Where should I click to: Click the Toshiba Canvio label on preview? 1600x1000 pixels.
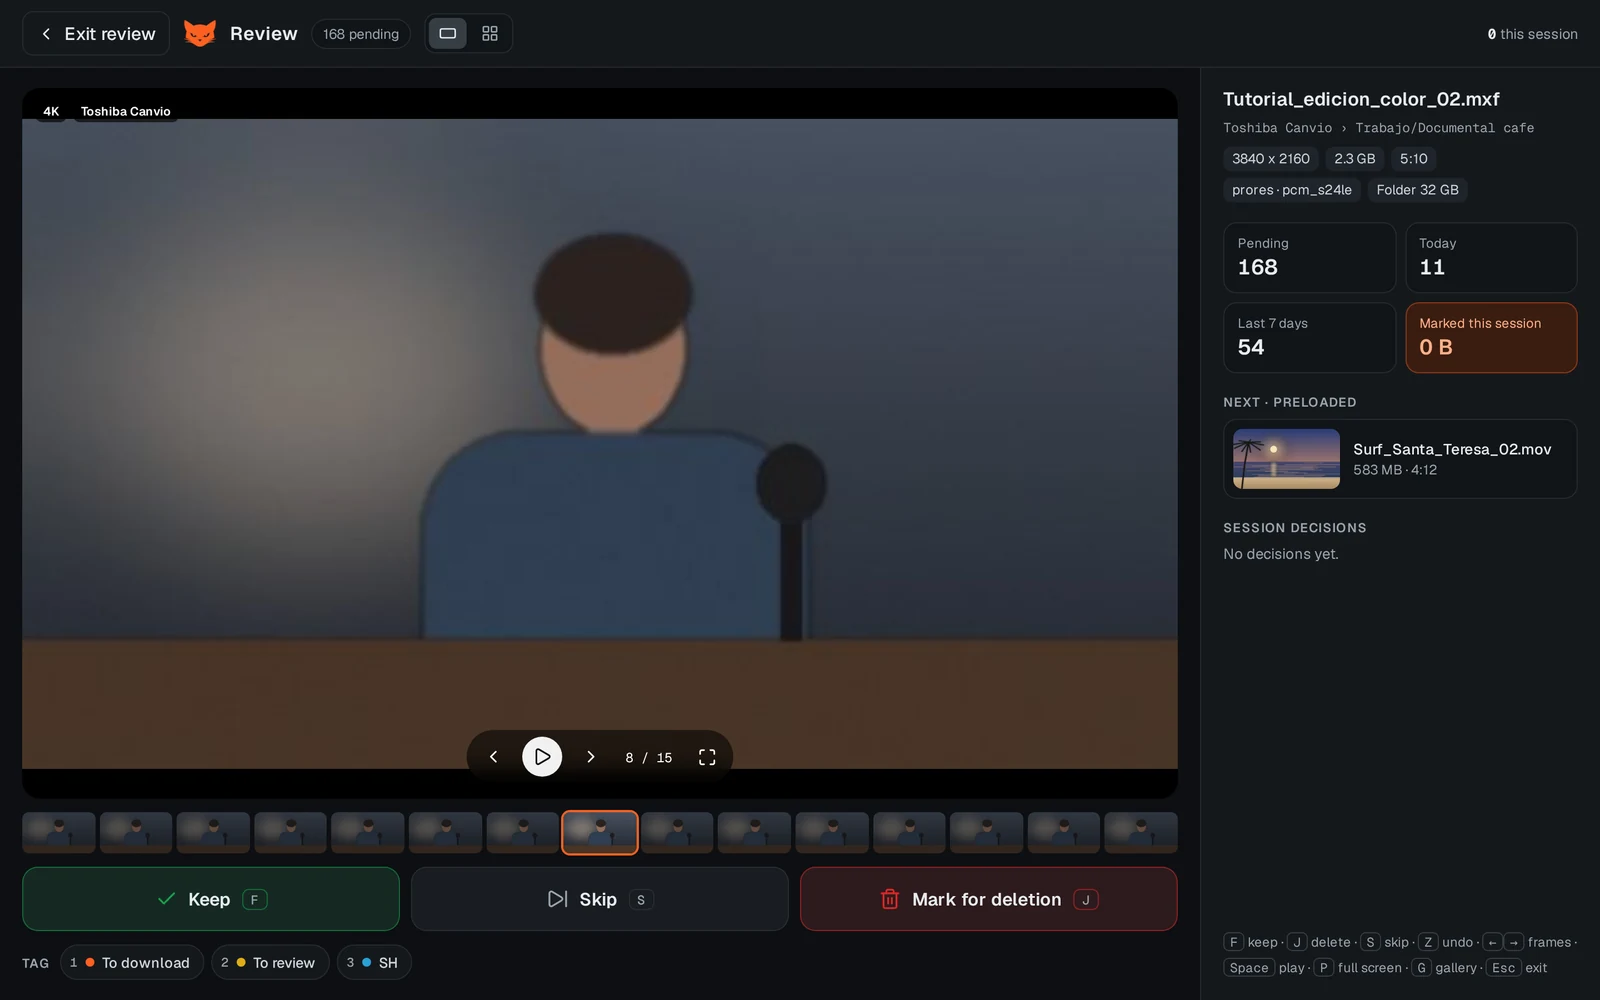[x=125, y=111]
